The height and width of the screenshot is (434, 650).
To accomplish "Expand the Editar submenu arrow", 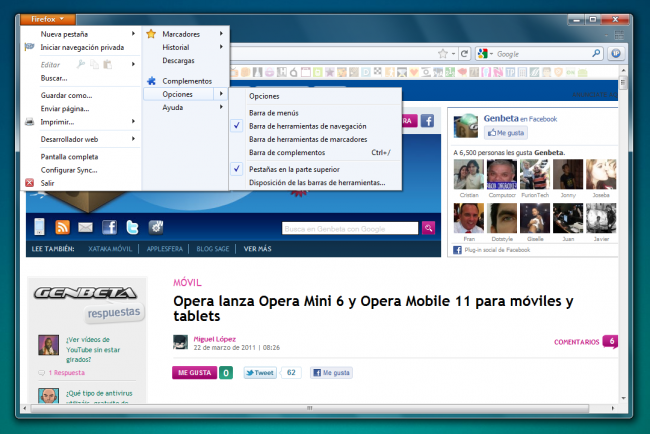I will coord(133,64).
